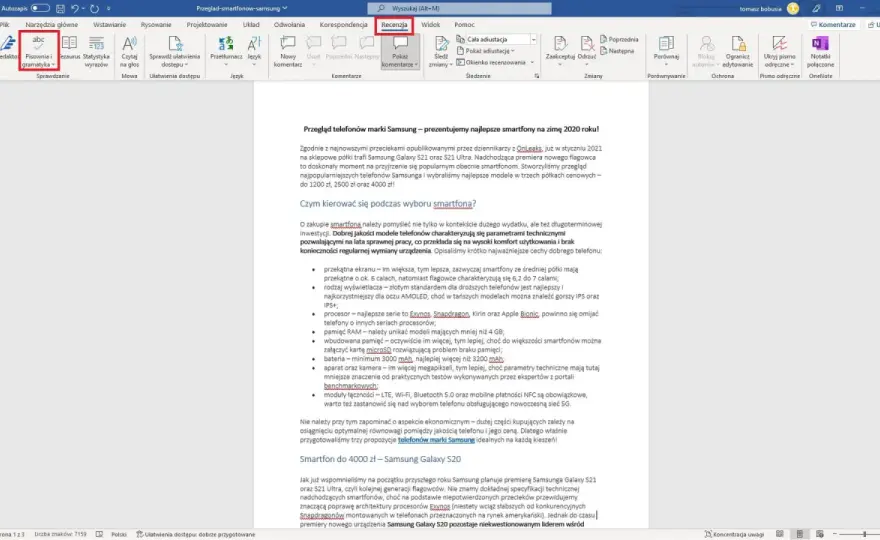Click the Język language icon

pos(254,43)
